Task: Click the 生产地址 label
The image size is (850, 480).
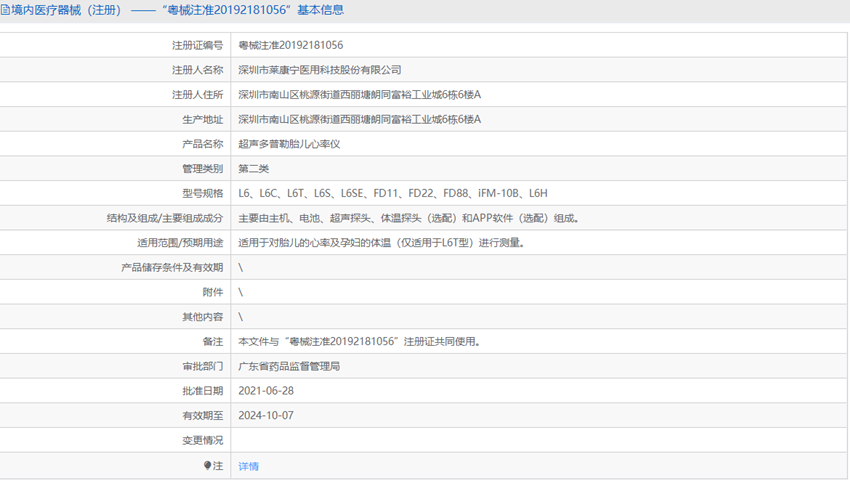Action: [202, 119]
